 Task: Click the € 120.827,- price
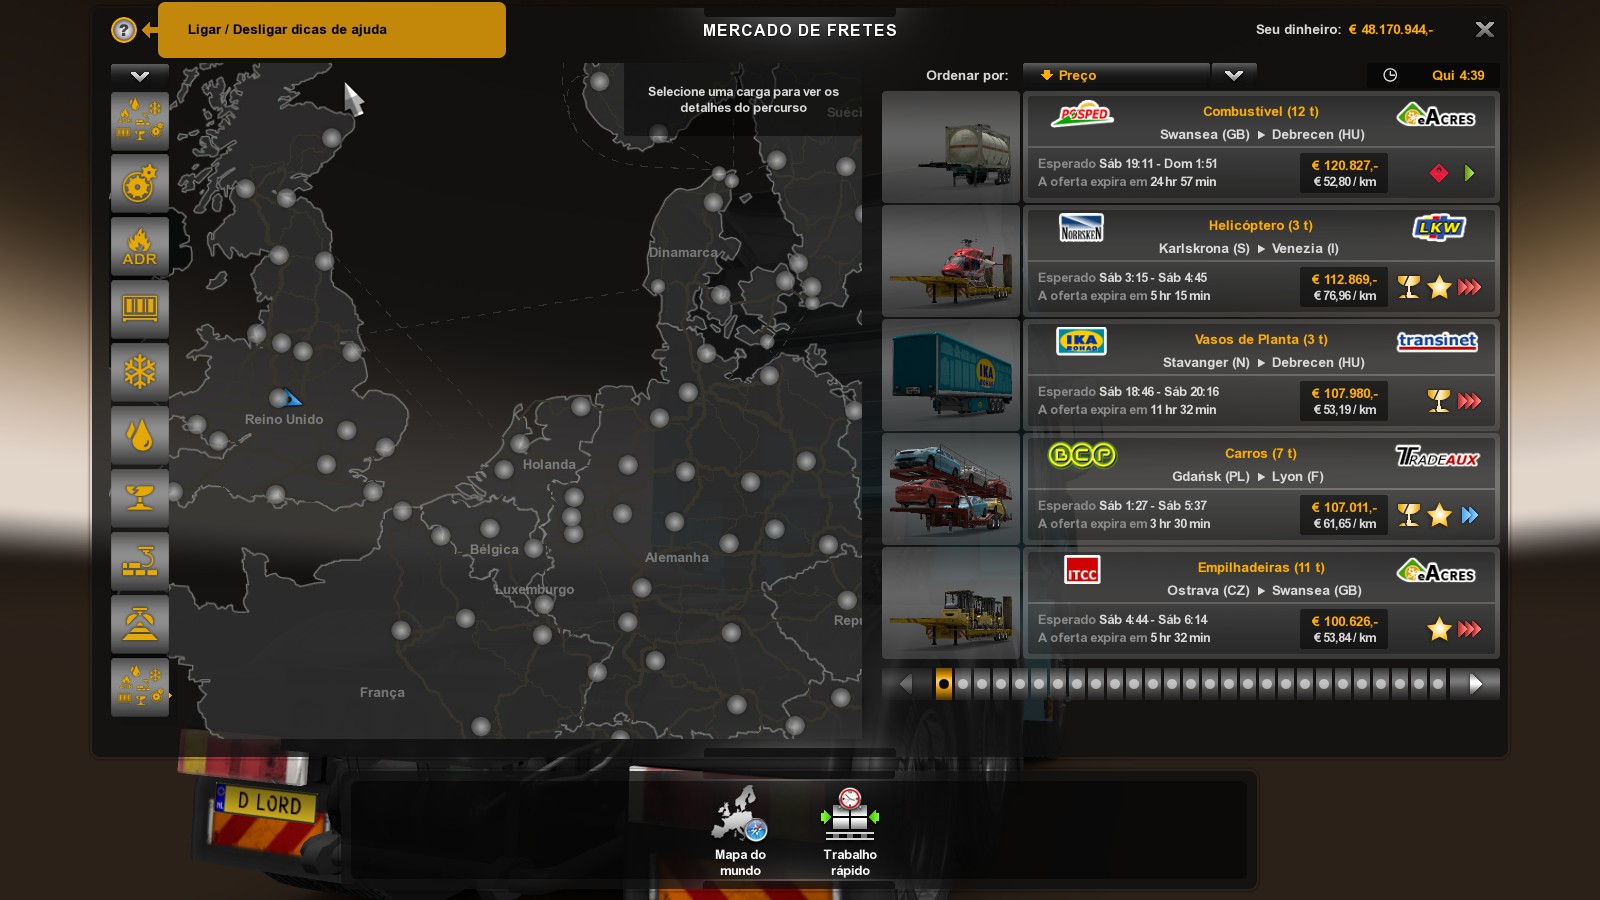(1344, 166)
